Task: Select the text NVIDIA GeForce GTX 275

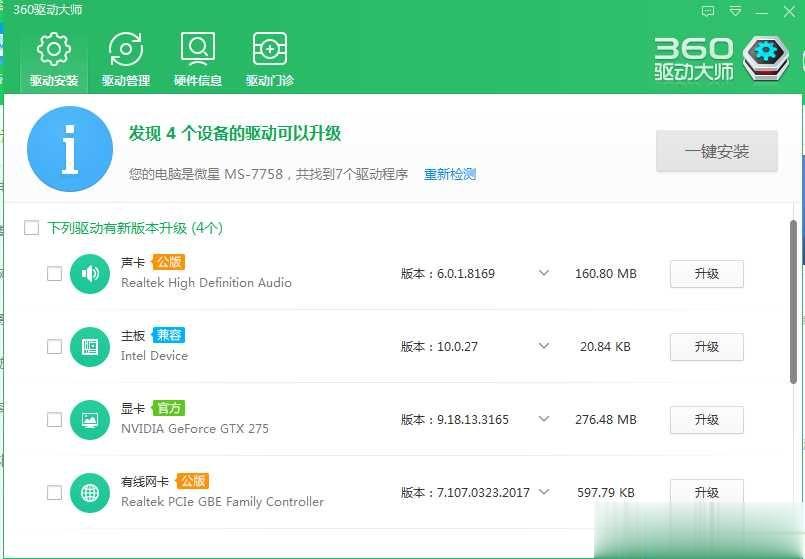Action: [195, 429]
